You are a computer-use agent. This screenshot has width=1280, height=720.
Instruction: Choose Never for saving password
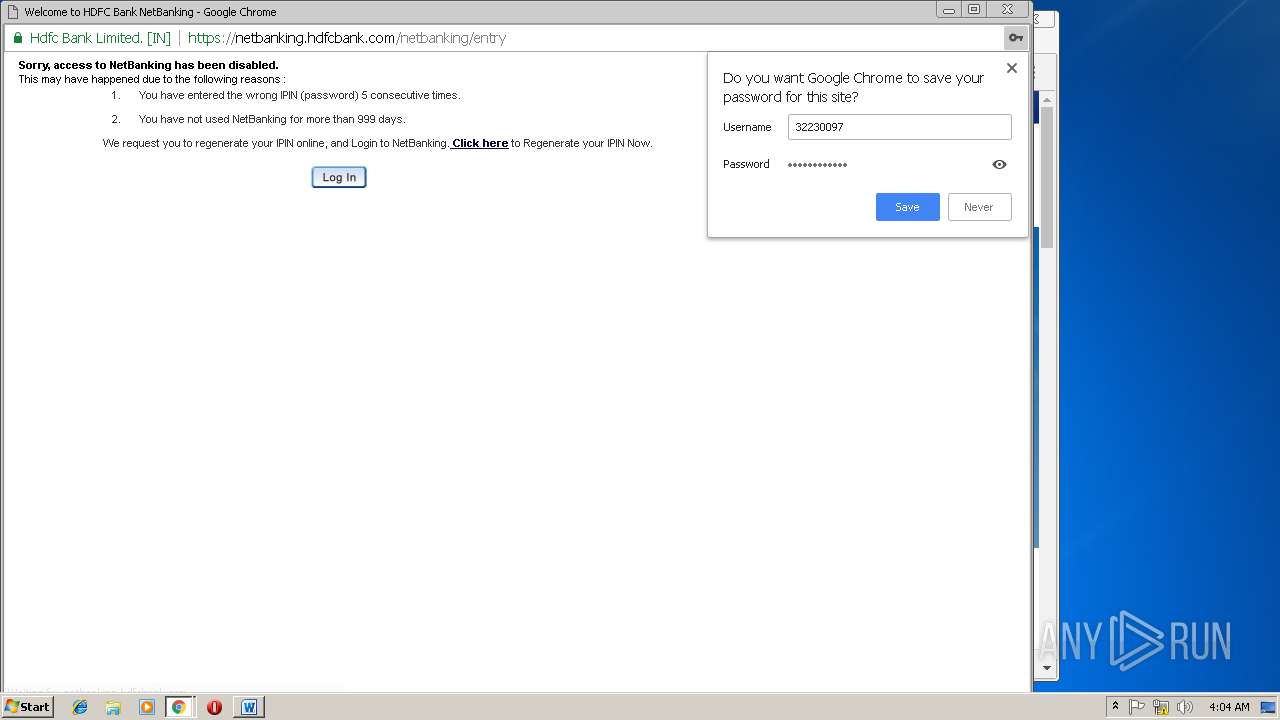979,207
